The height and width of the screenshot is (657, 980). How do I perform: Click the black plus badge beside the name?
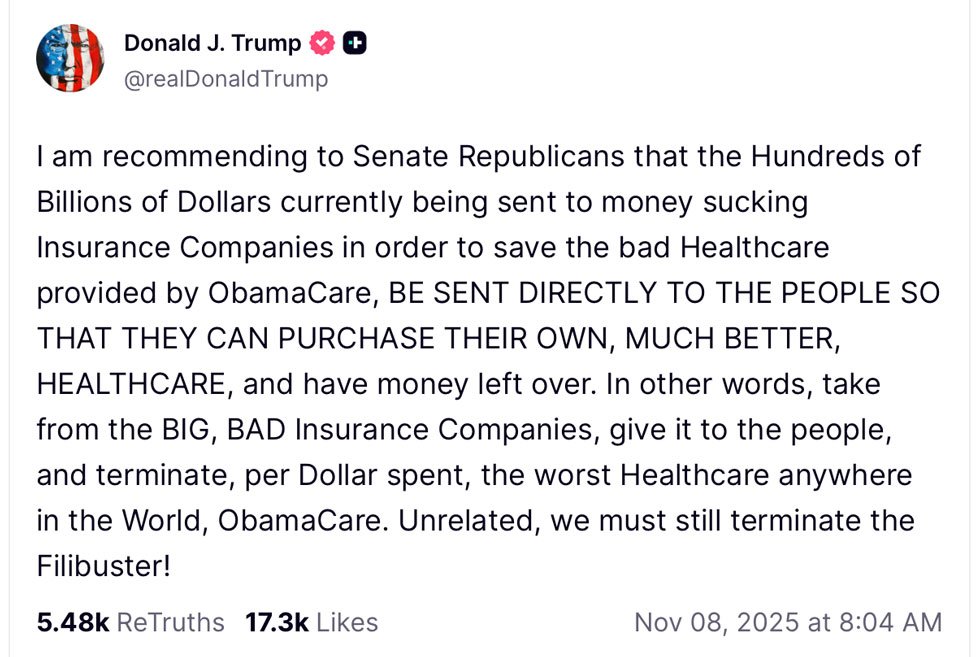(x=354, y=43)
